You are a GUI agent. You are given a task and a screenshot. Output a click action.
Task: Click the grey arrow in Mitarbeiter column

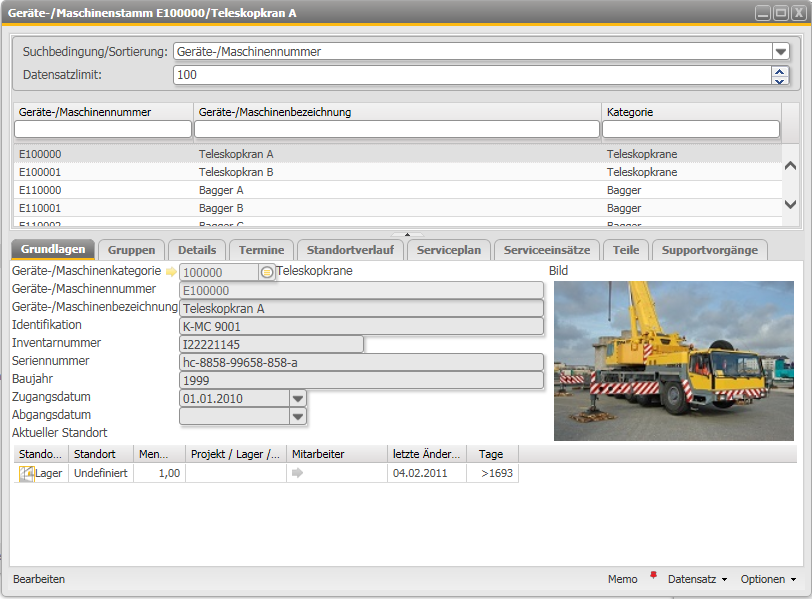point(297,473)
